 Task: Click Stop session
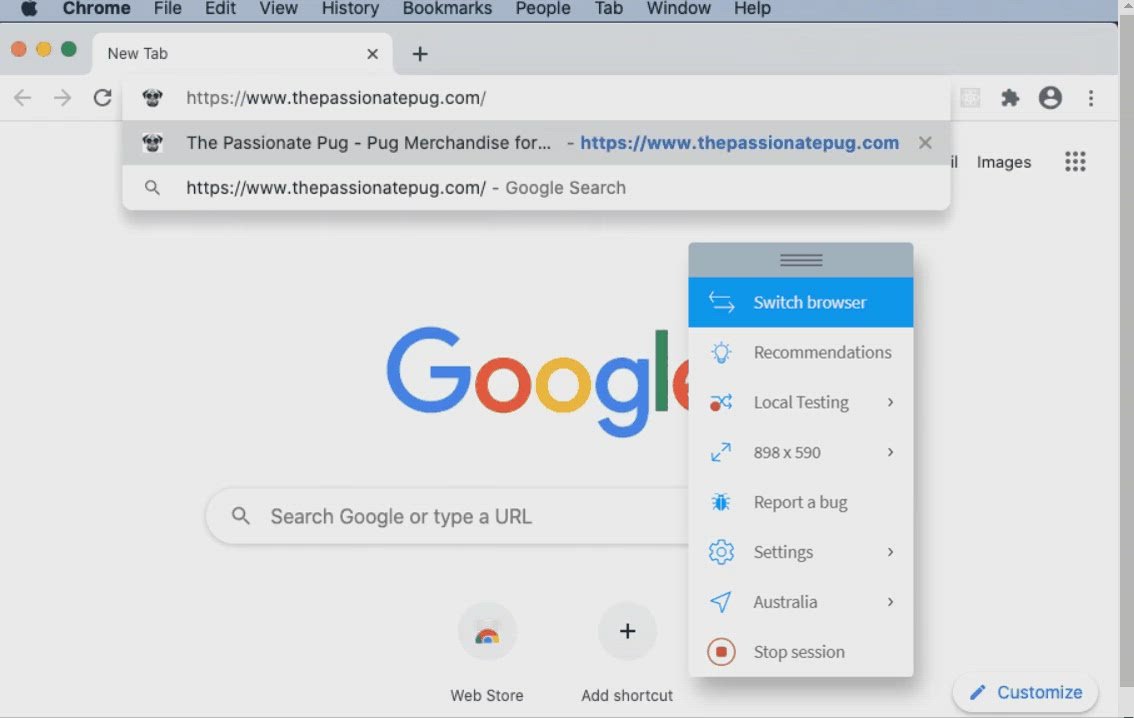(x=801, y=651)
